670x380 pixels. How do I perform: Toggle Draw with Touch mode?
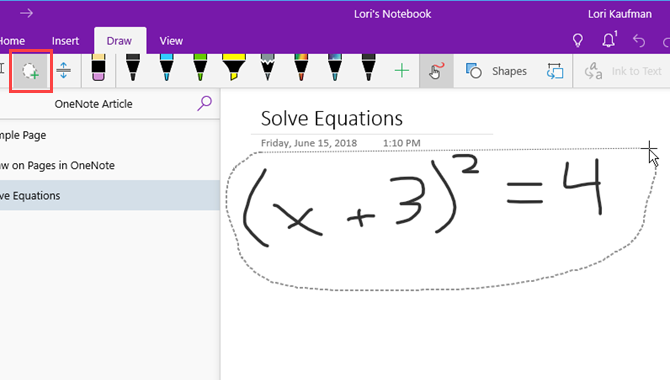436,71
